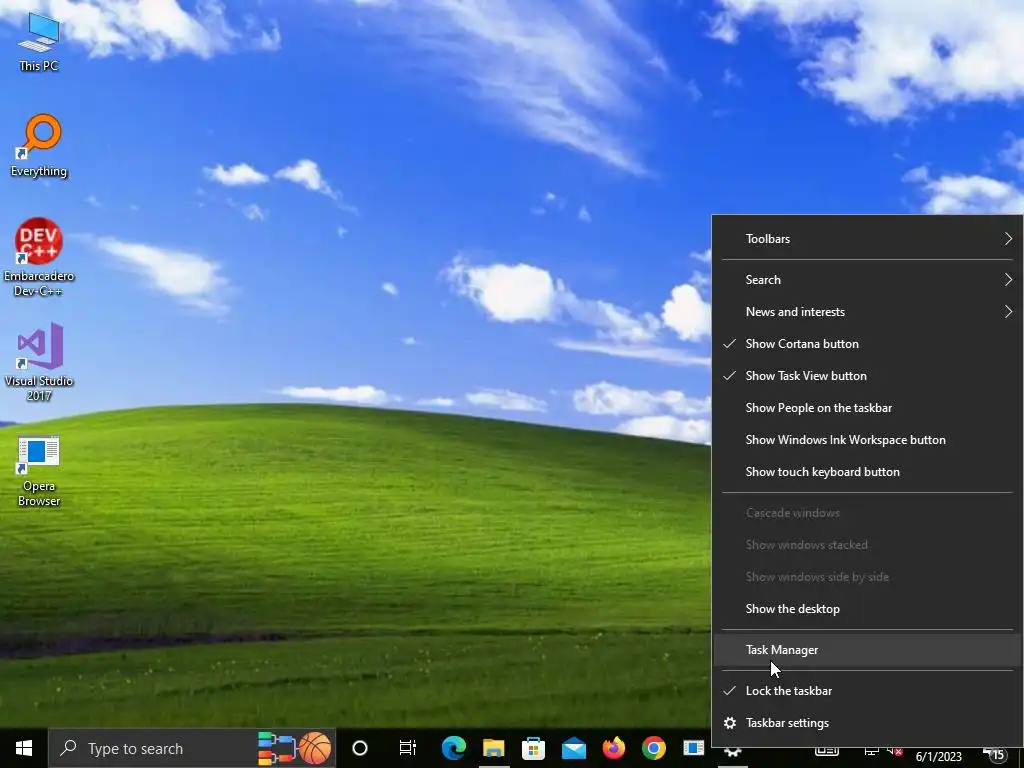Expand the Toolbars submenu
This screenshot has height=768, width=1024.
pos(867,239)
